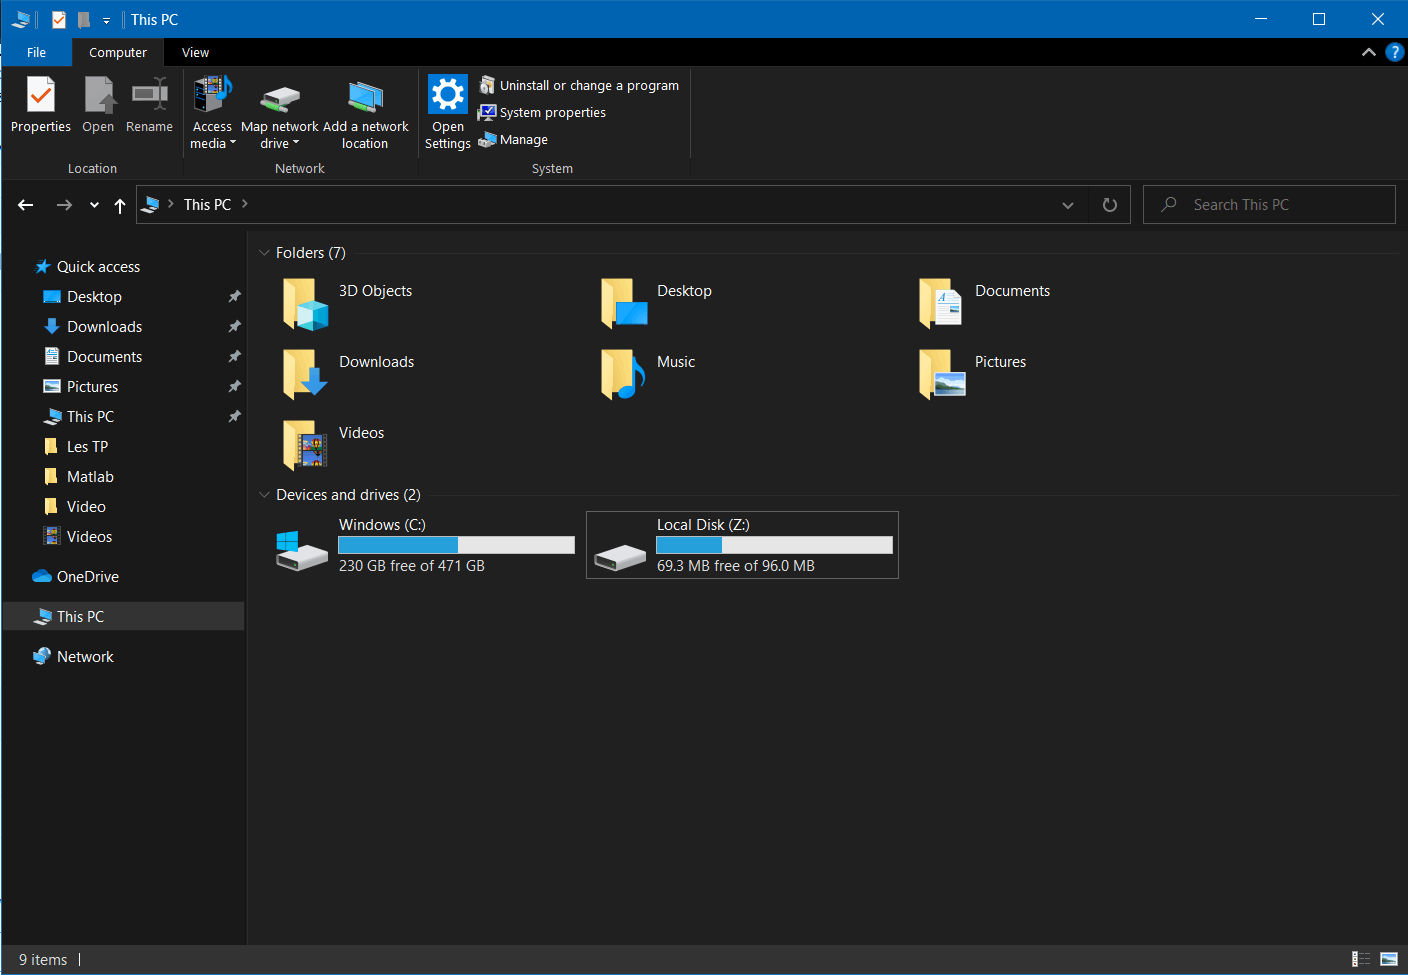Screen dimensions: 1408x975
Task: Open the Help question mark icon
Action: point(1394,52)
